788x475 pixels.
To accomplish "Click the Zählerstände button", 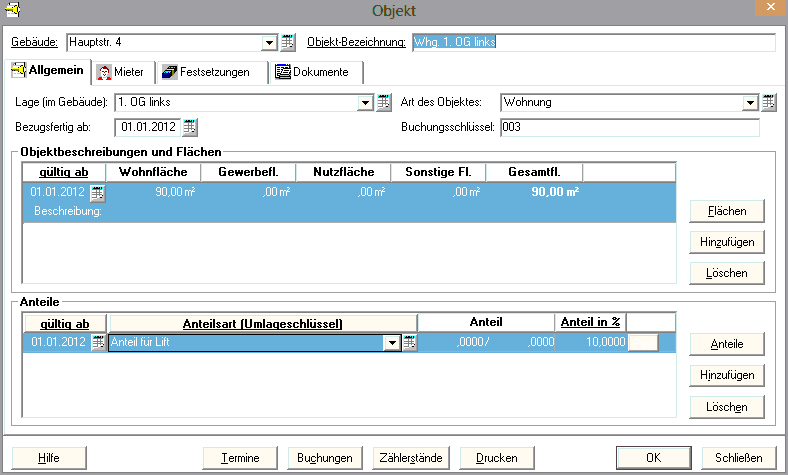I will pos(408,457).
